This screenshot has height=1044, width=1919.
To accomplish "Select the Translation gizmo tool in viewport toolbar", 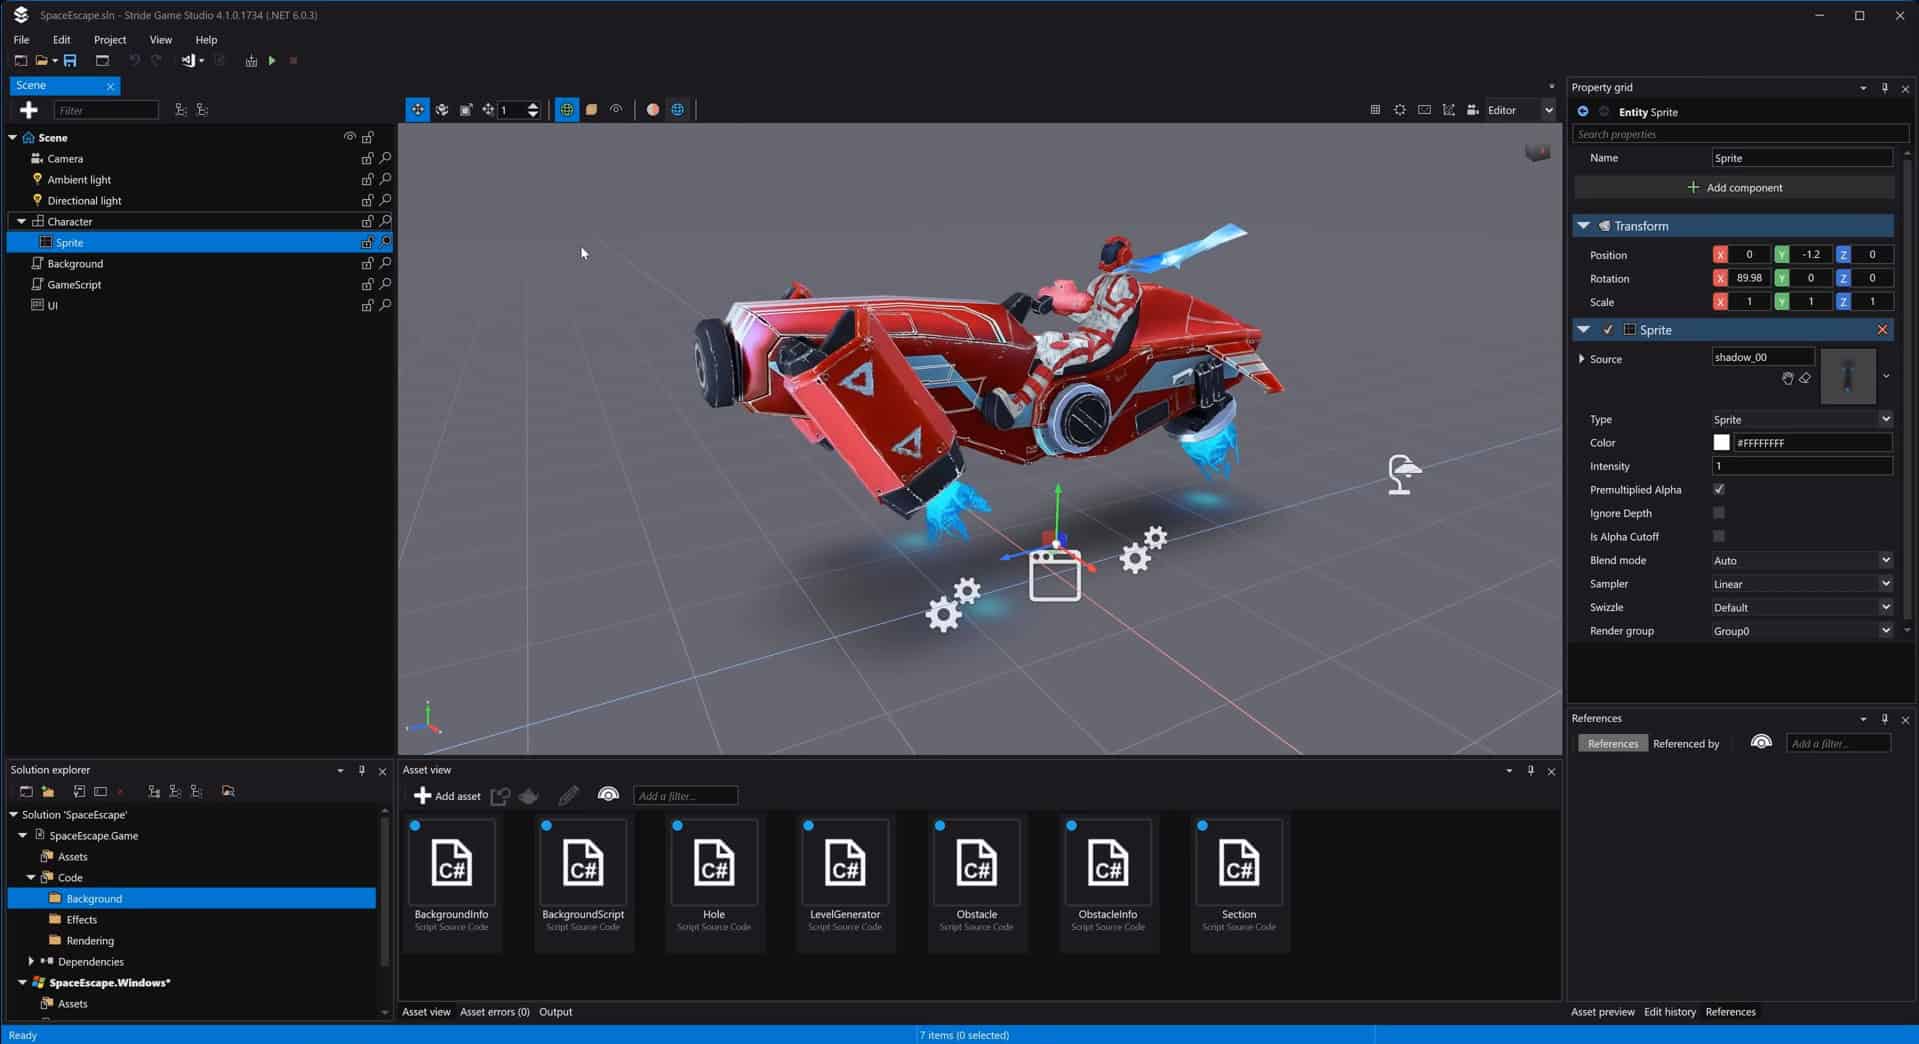I will click(x=417, y=110).
